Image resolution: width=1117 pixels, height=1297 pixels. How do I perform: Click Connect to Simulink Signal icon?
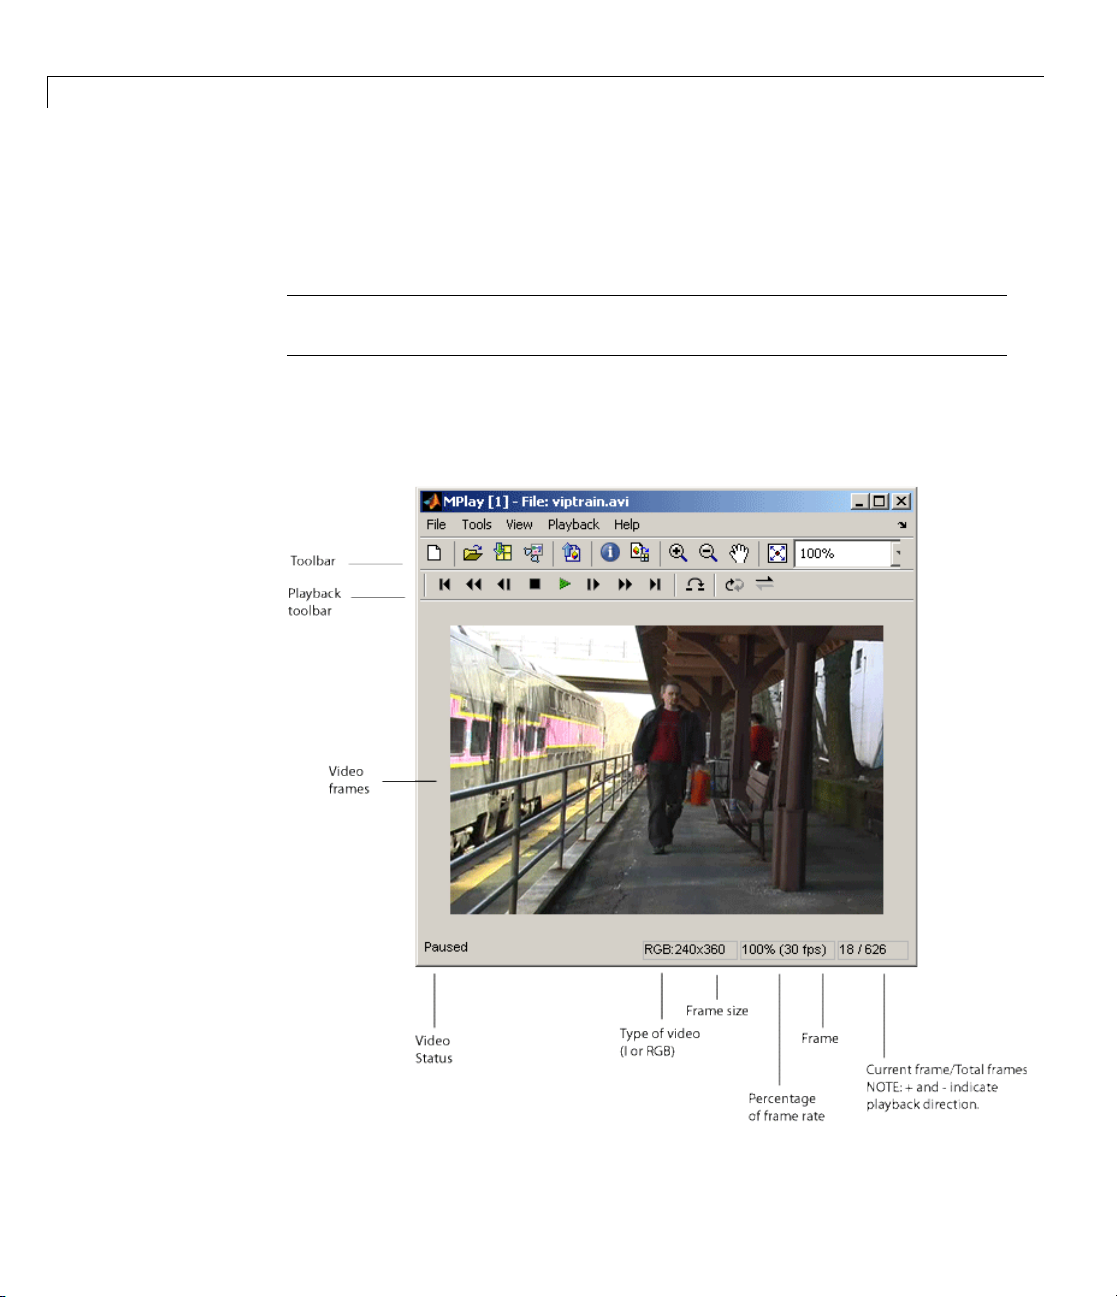[x=534, y=553]
